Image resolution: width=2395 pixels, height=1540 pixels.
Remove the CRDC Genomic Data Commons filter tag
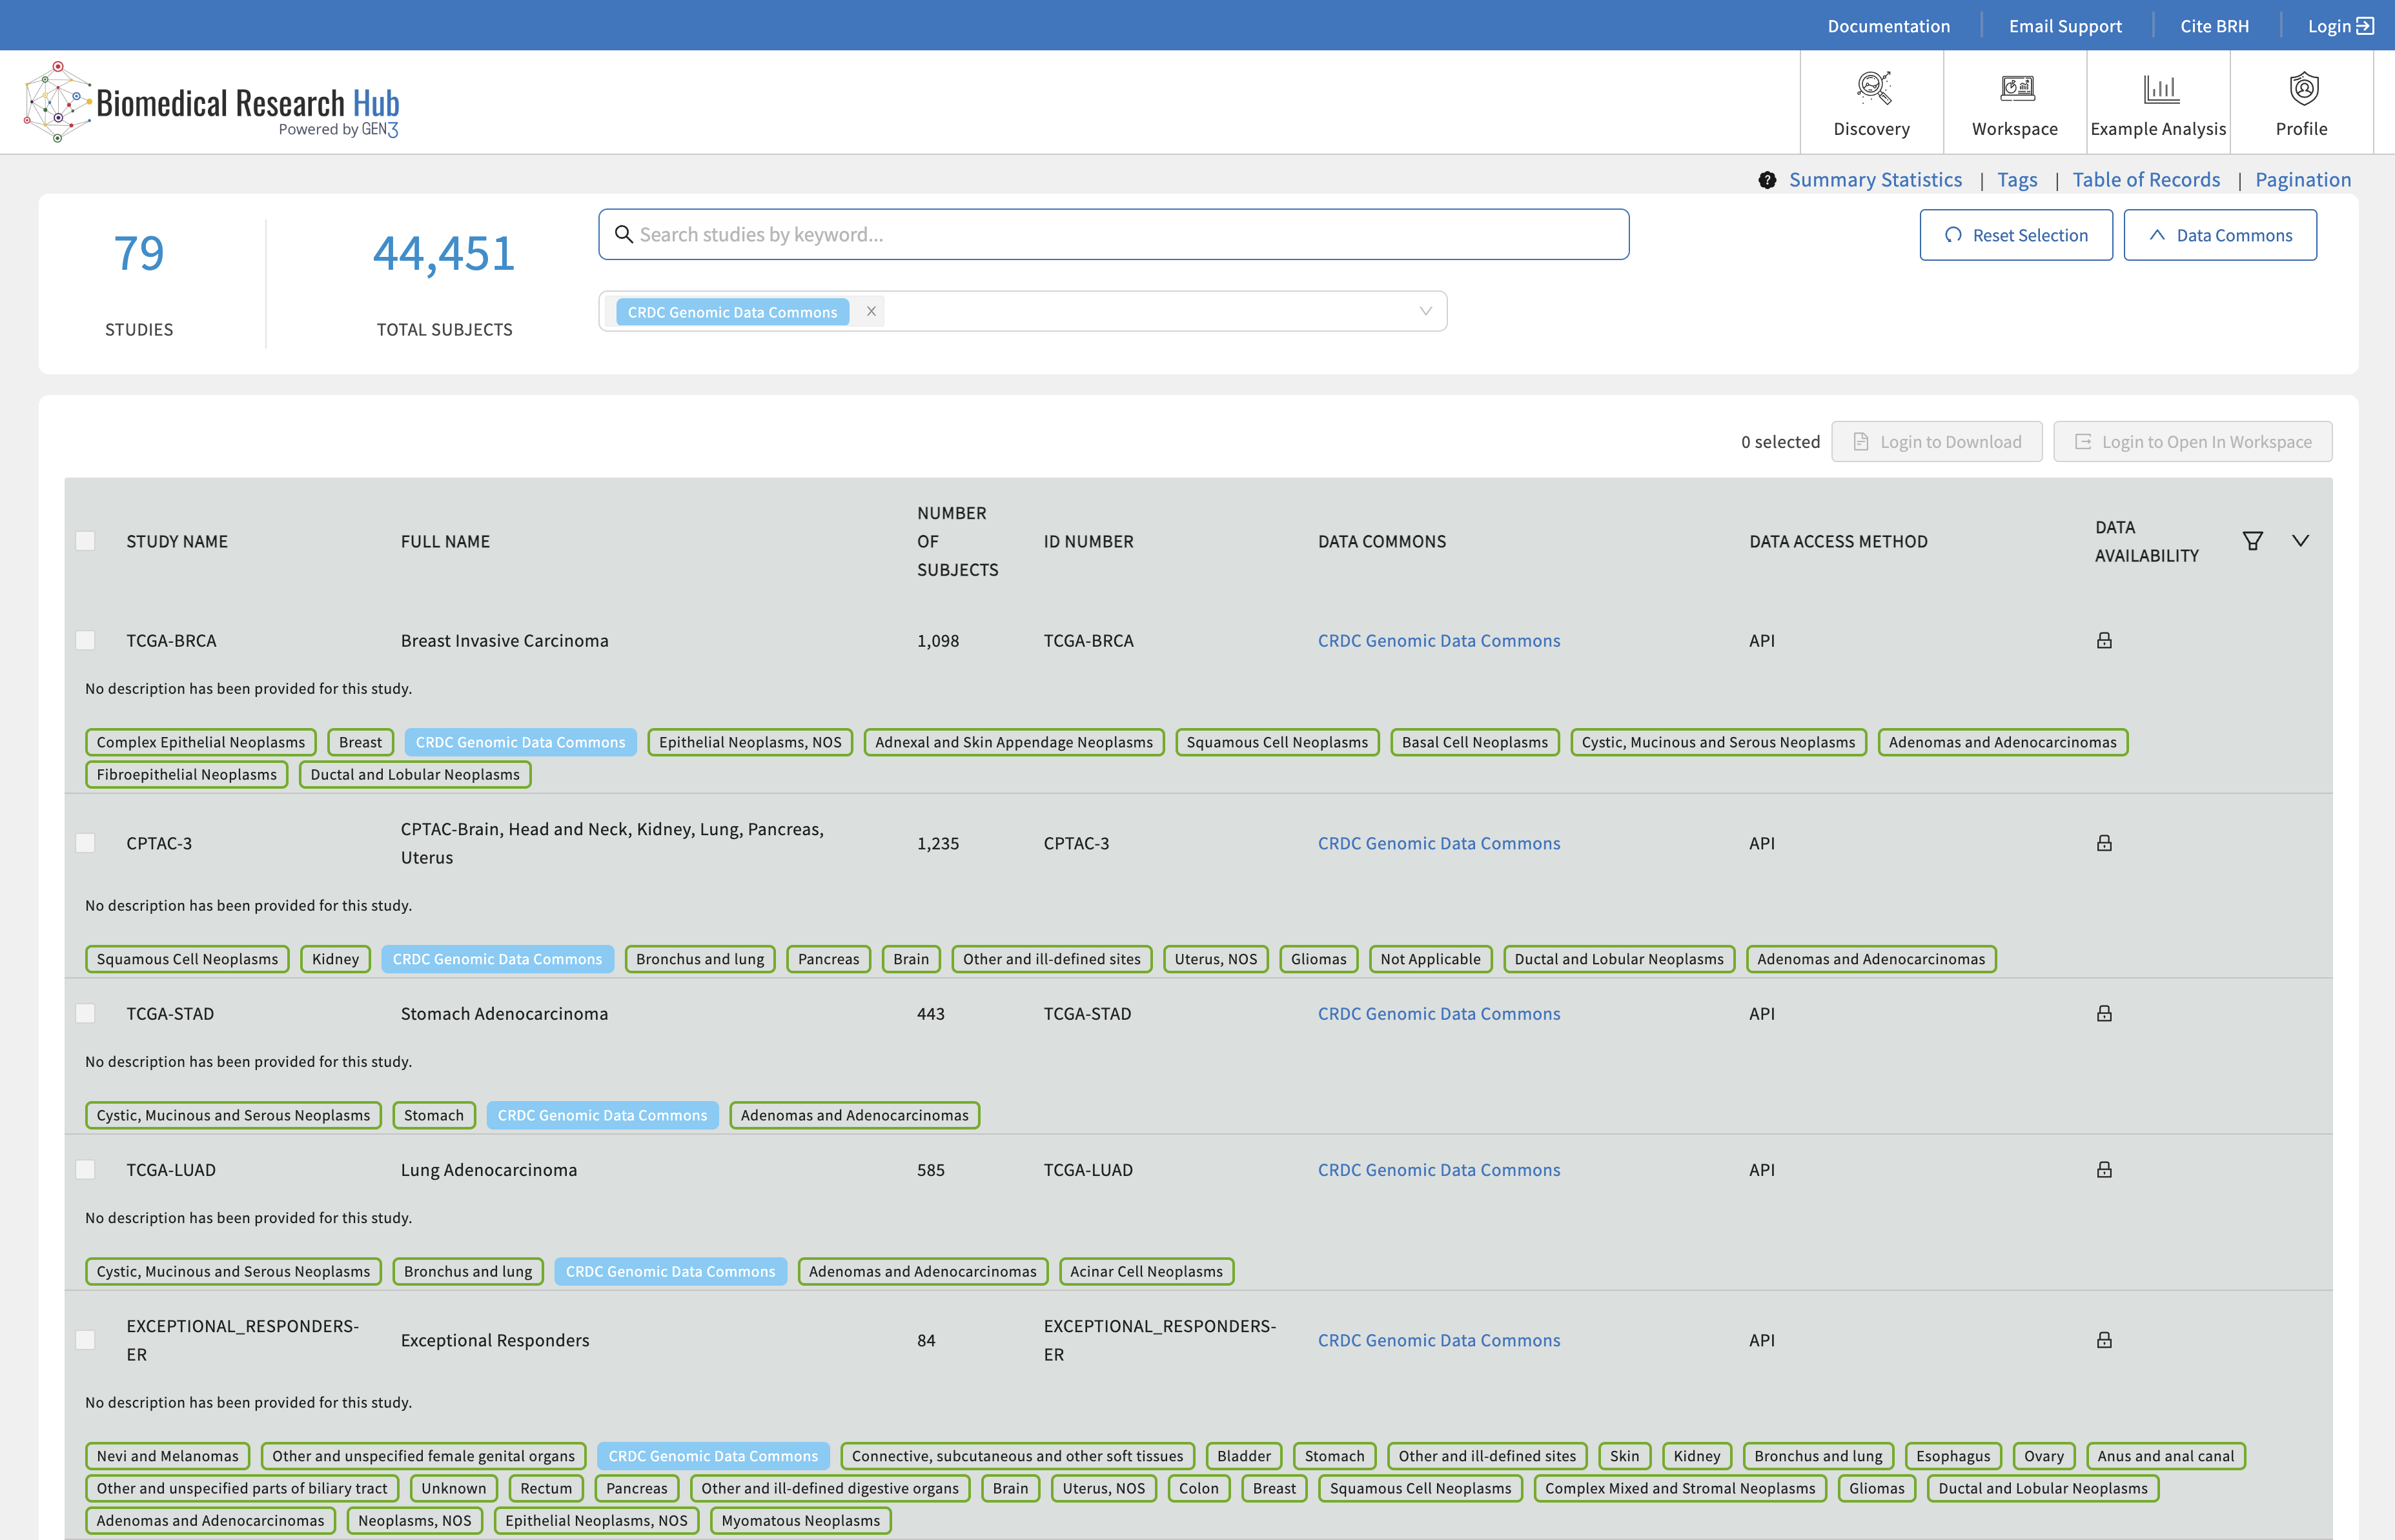click(x=871, y=312)
